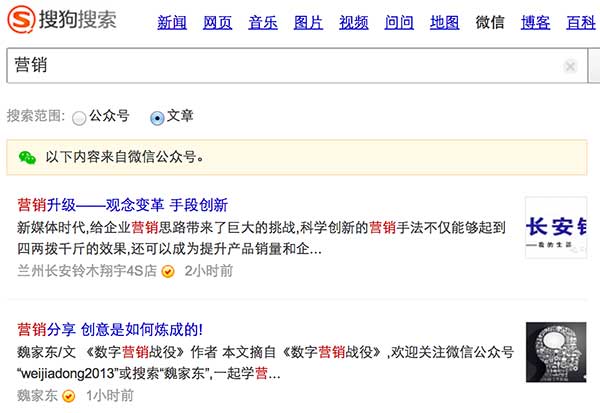Open the 网页 tab
600x413 pixels.
217,23
